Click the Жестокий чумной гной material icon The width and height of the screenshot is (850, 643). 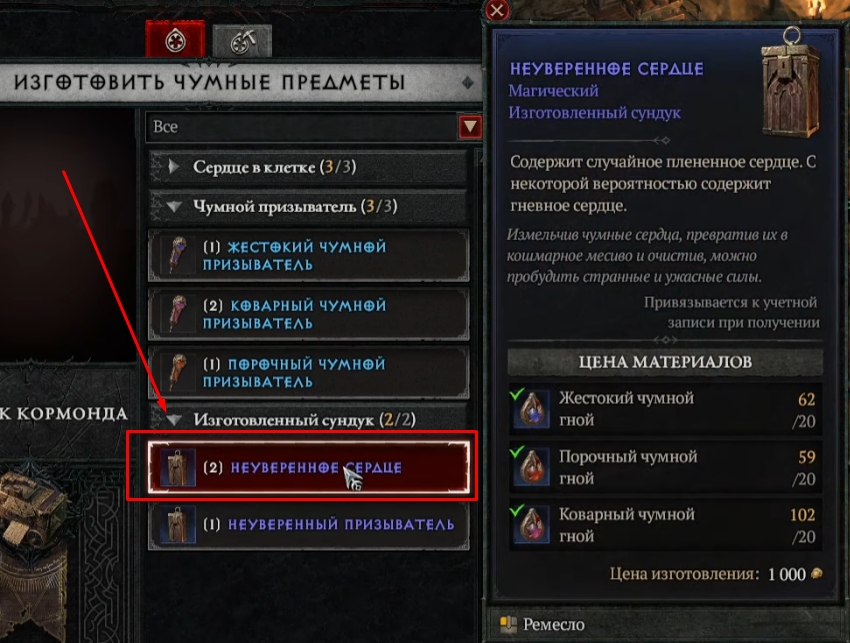click(x=532, y=409)
